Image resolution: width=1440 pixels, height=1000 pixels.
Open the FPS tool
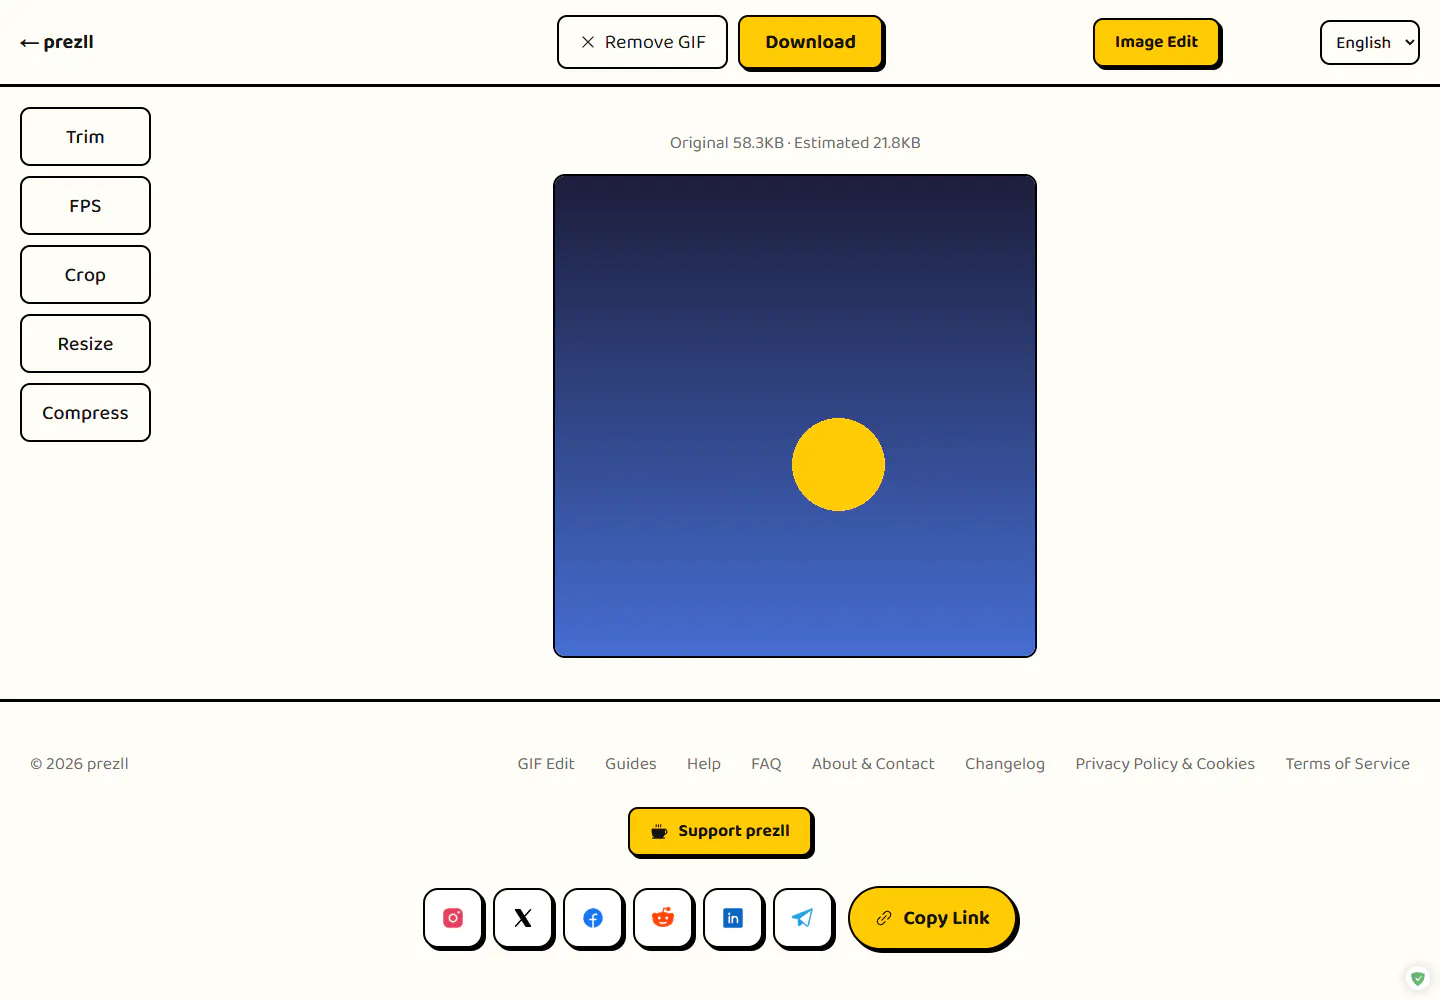pos(85,206)
